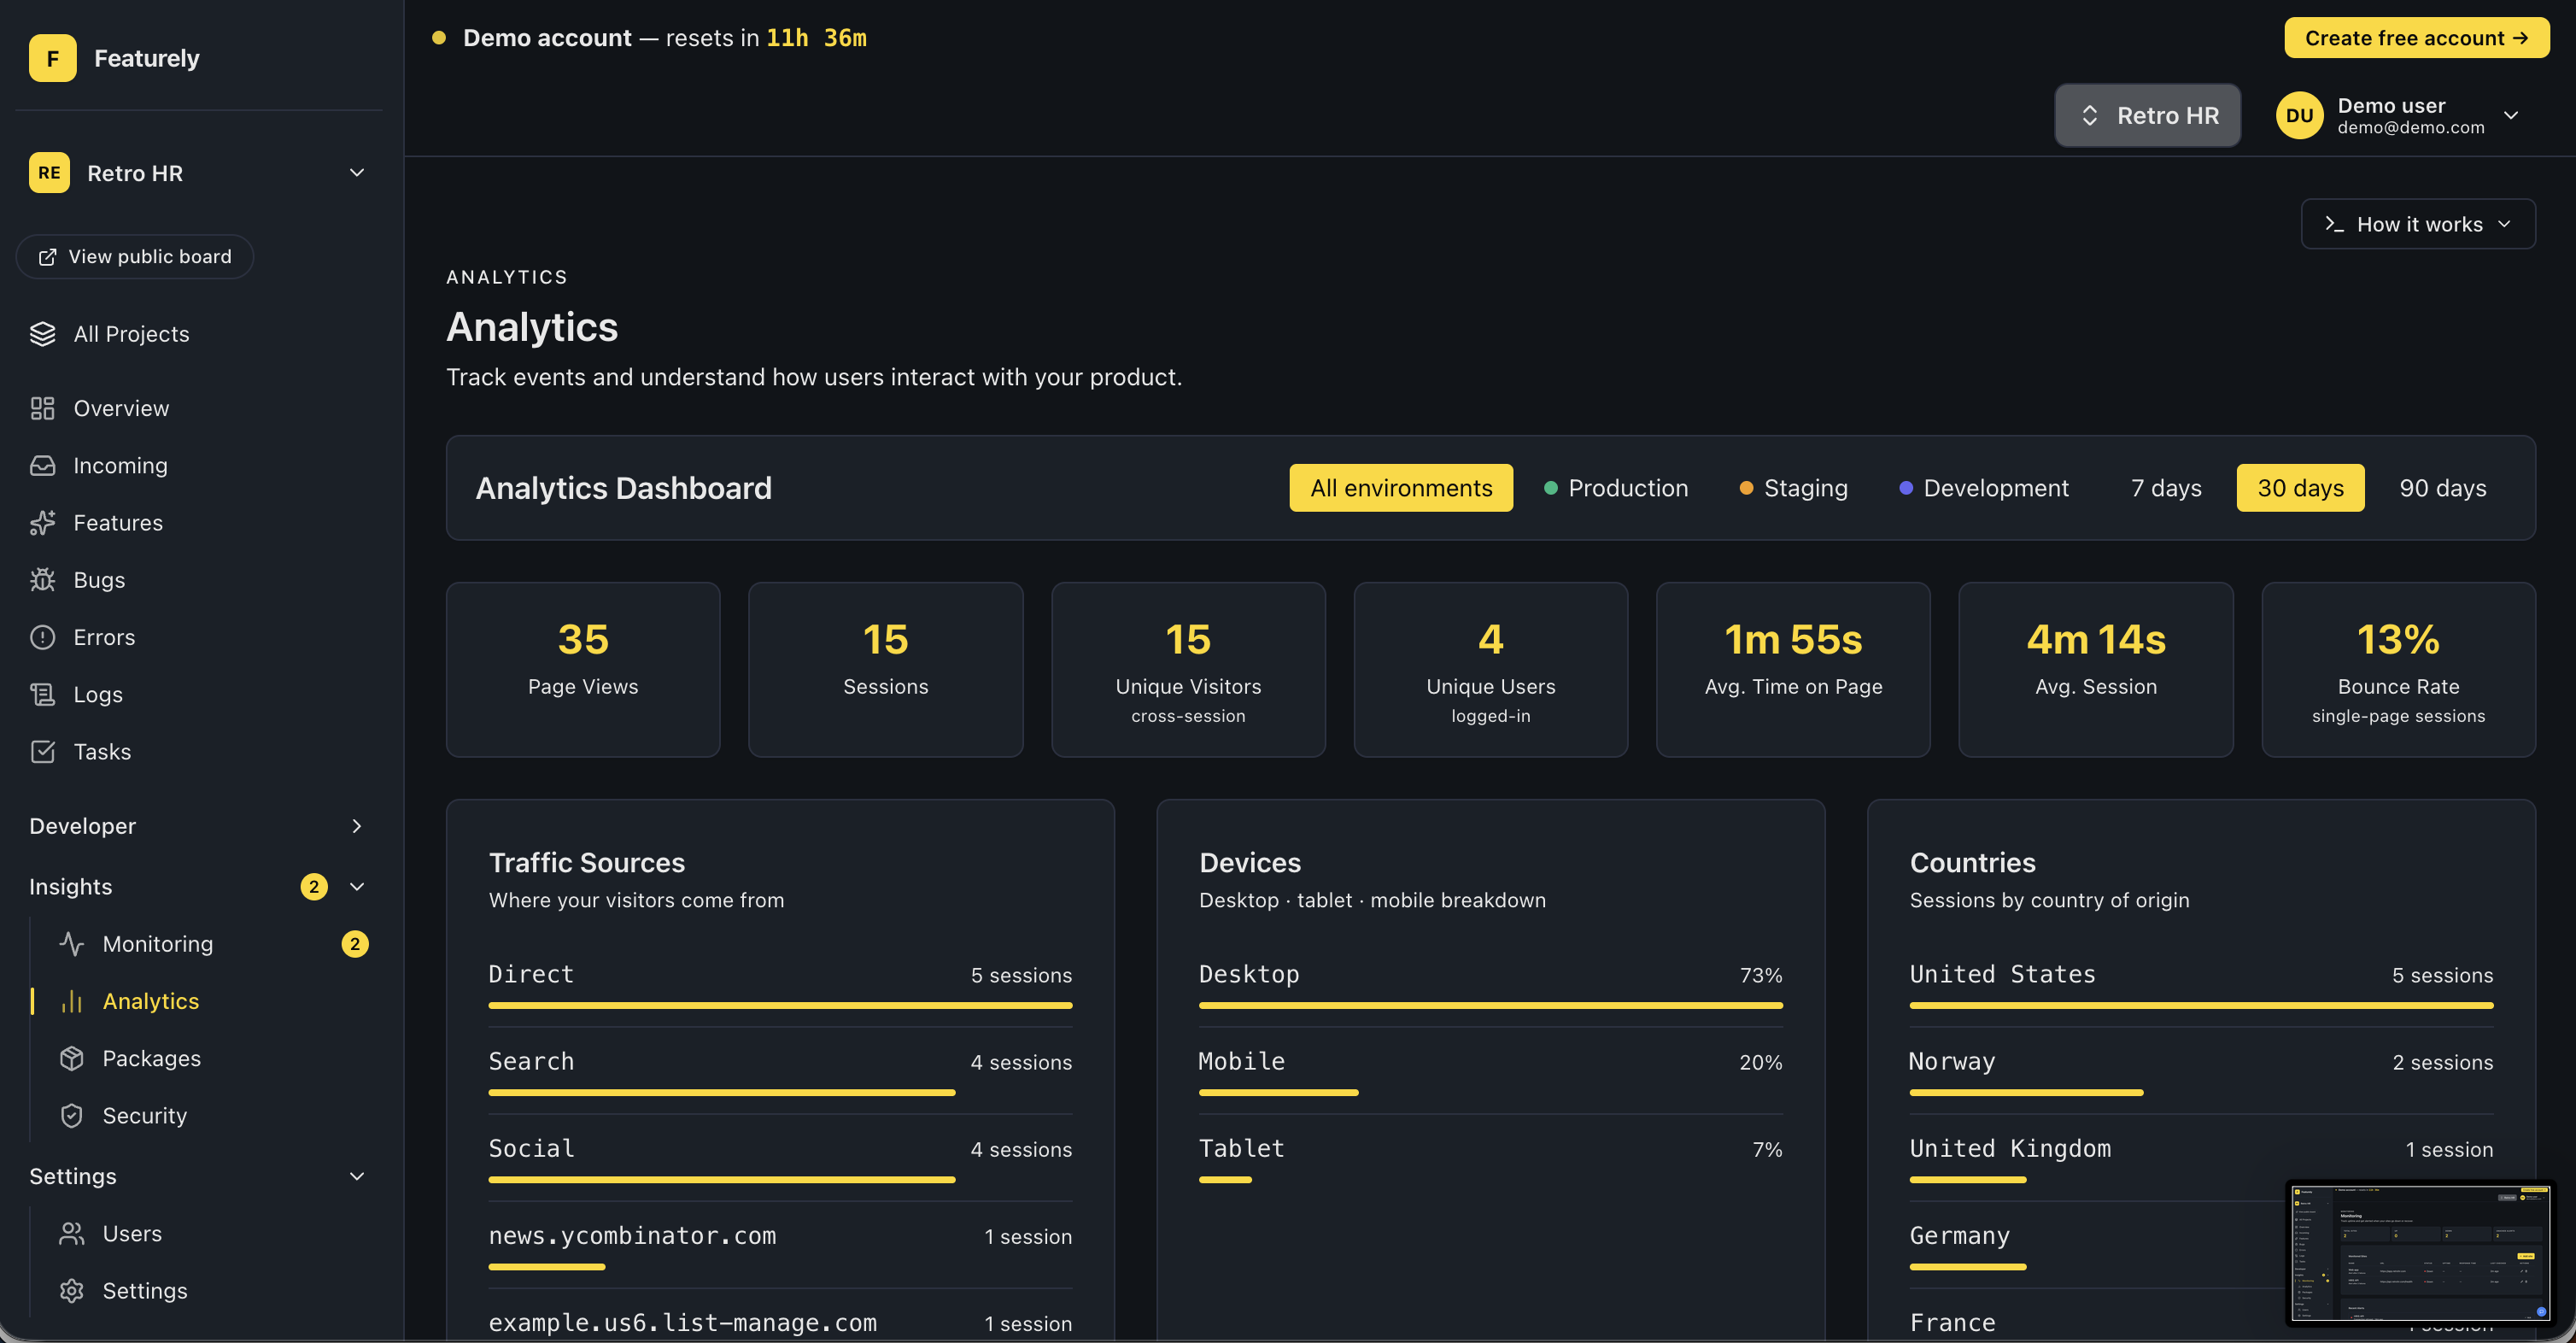Open the Overview page
This screenshot has height=1343, width=2576.
pos(121,408)
